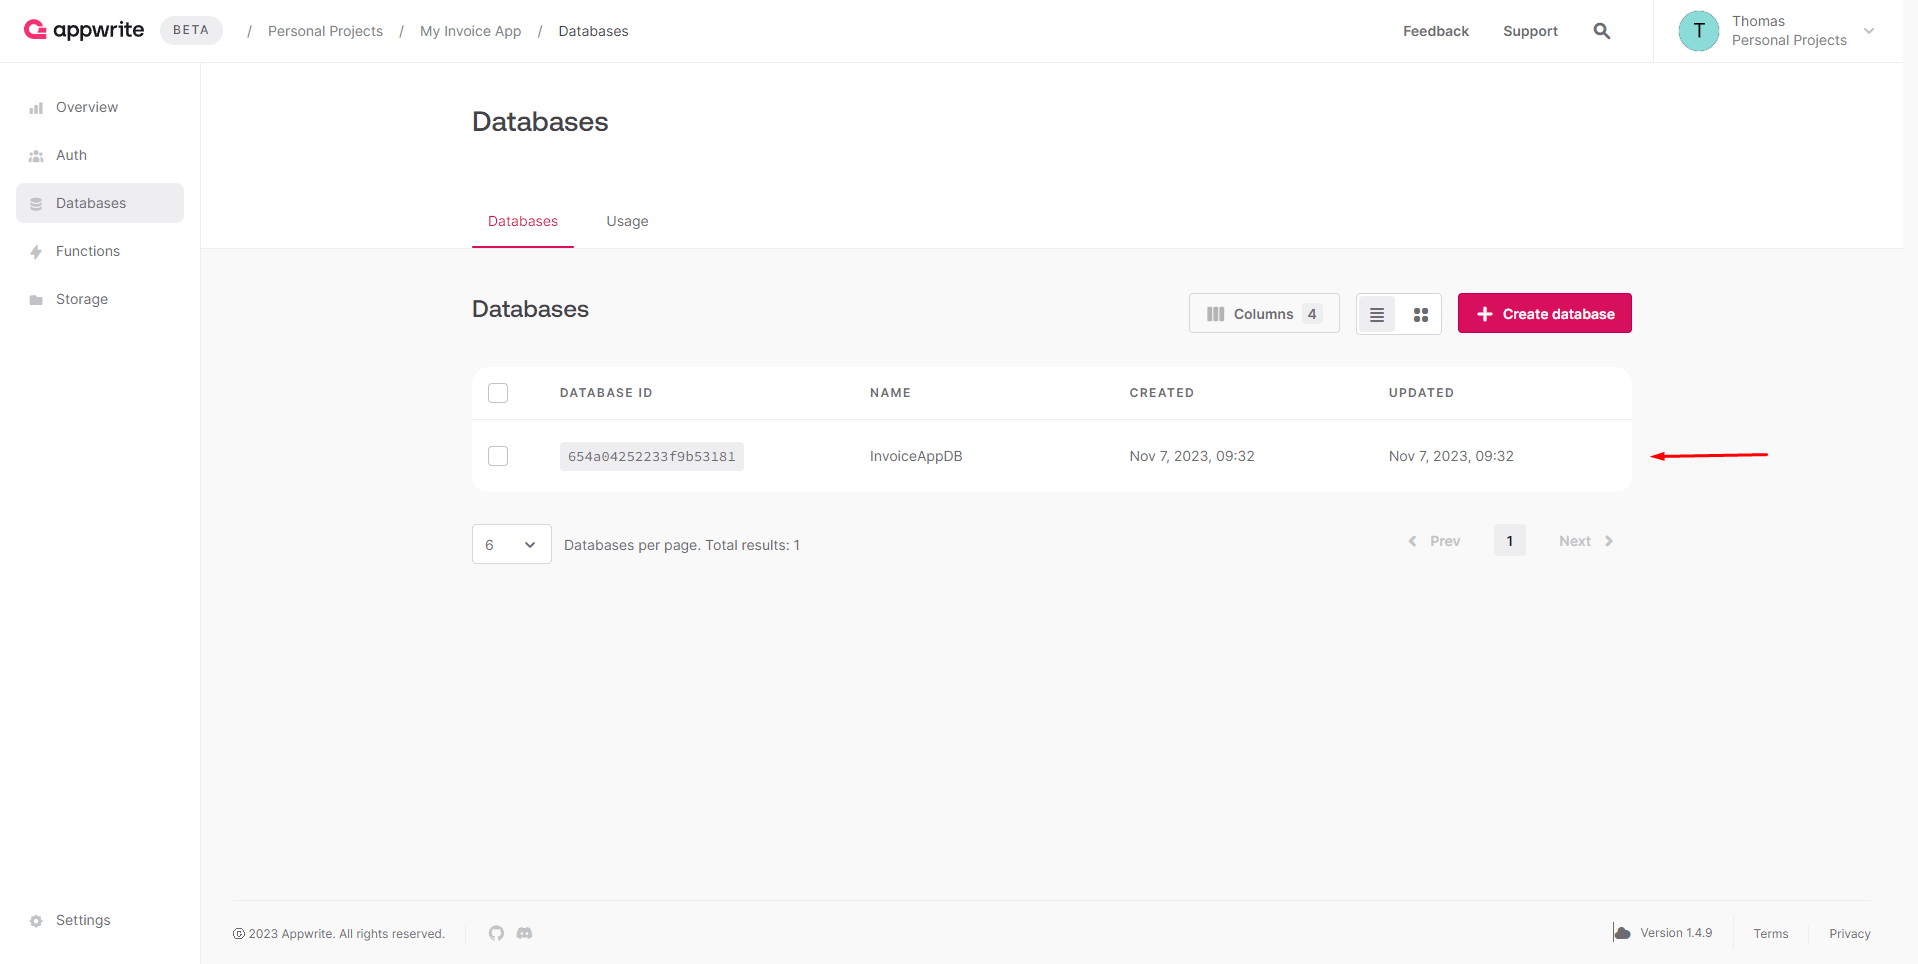
Task: Open Functions in the sidebar
Action: coord(100,251)
